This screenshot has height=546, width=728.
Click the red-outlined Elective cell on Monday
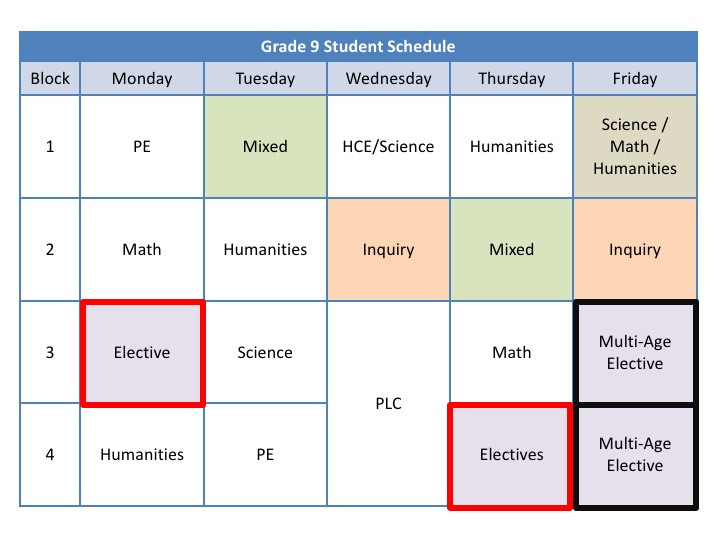pyautogui.click(x=142, y=353)
